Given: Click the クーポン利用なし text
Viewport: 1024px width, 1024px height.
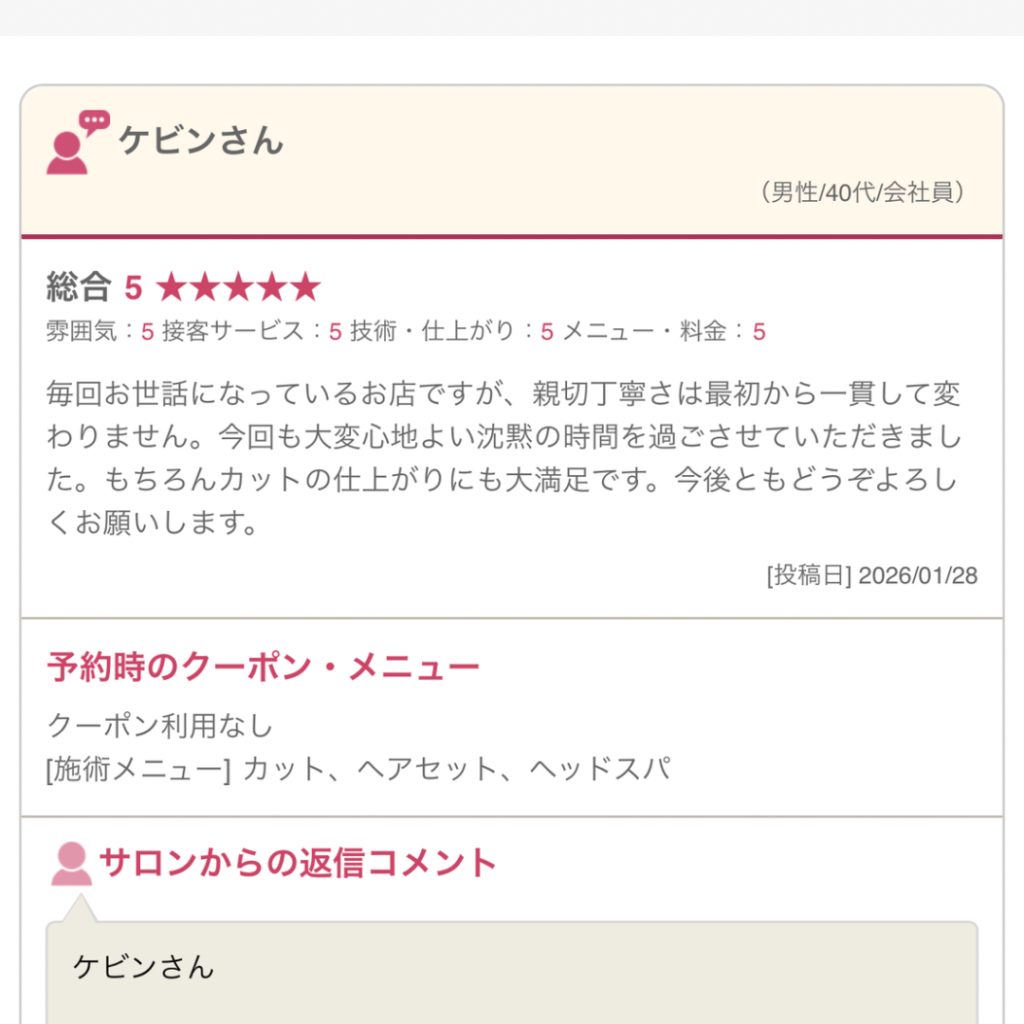Looking at the screenshot, I should tap(160, 725).
